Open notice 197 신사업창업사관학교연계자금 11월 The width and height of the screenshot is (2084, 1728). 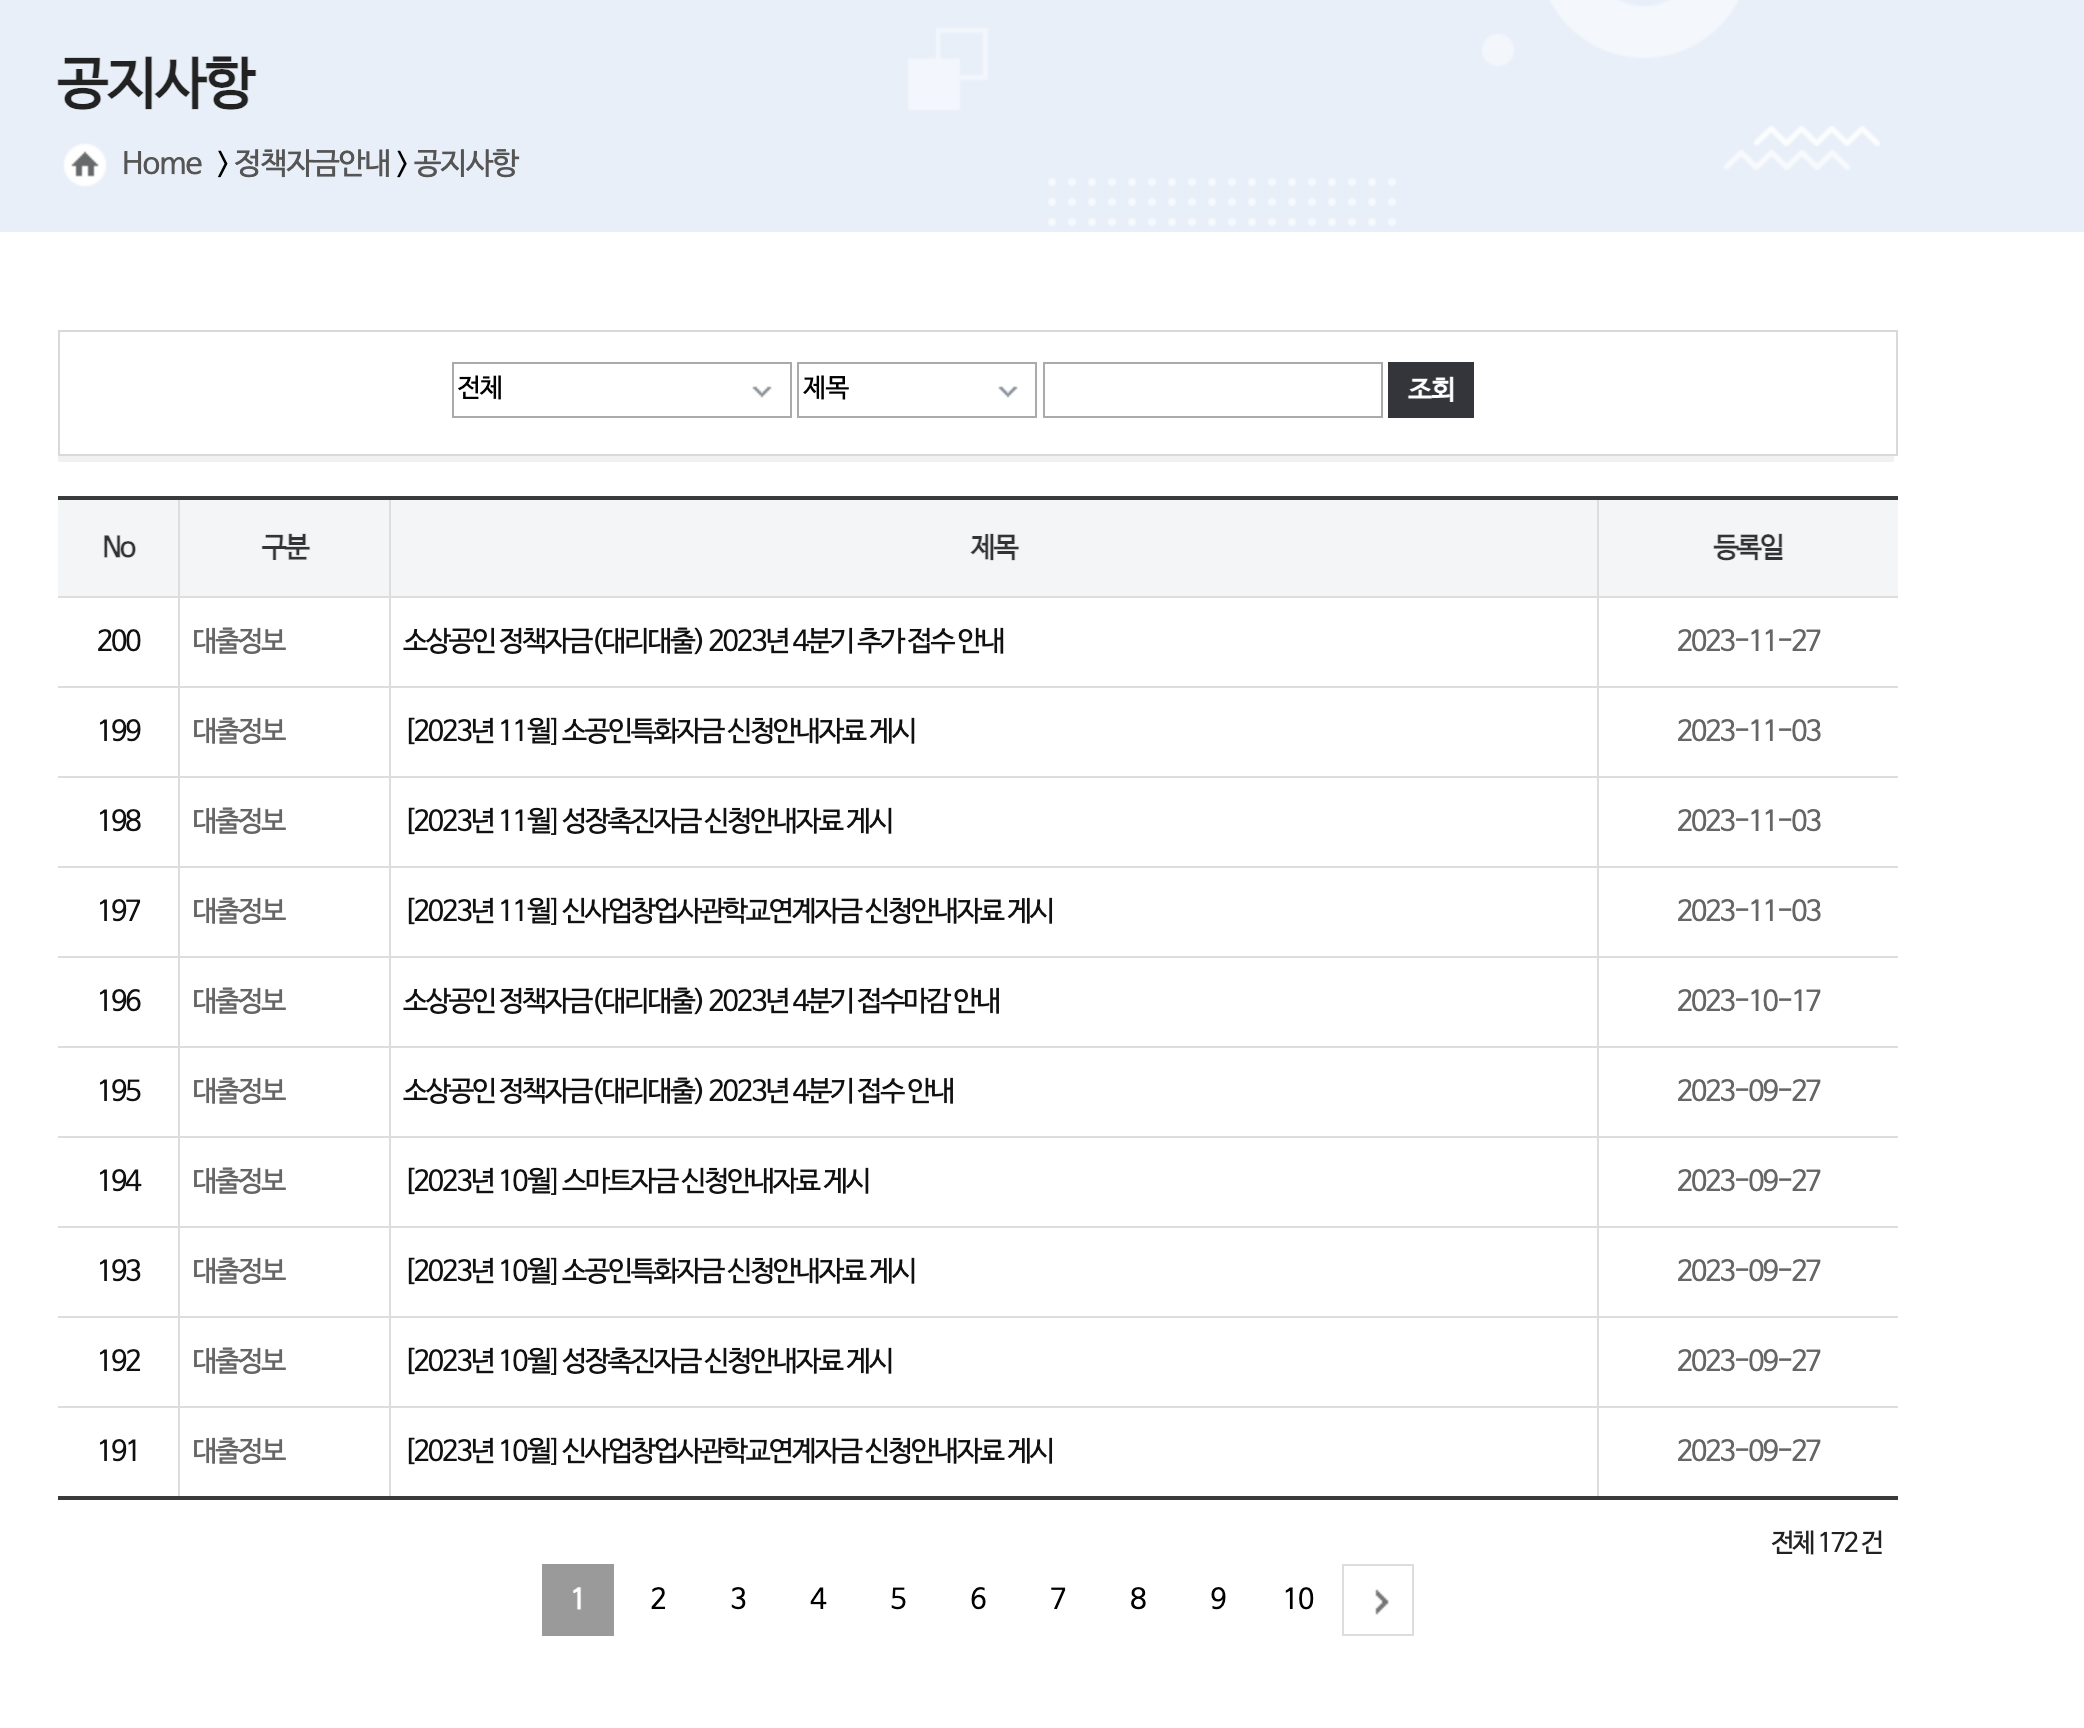729,911
